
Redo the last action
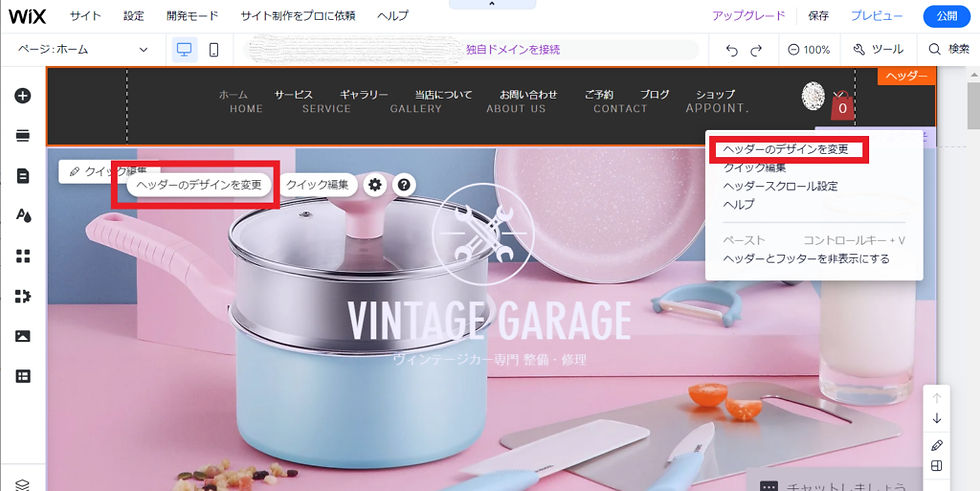point(756,50)
